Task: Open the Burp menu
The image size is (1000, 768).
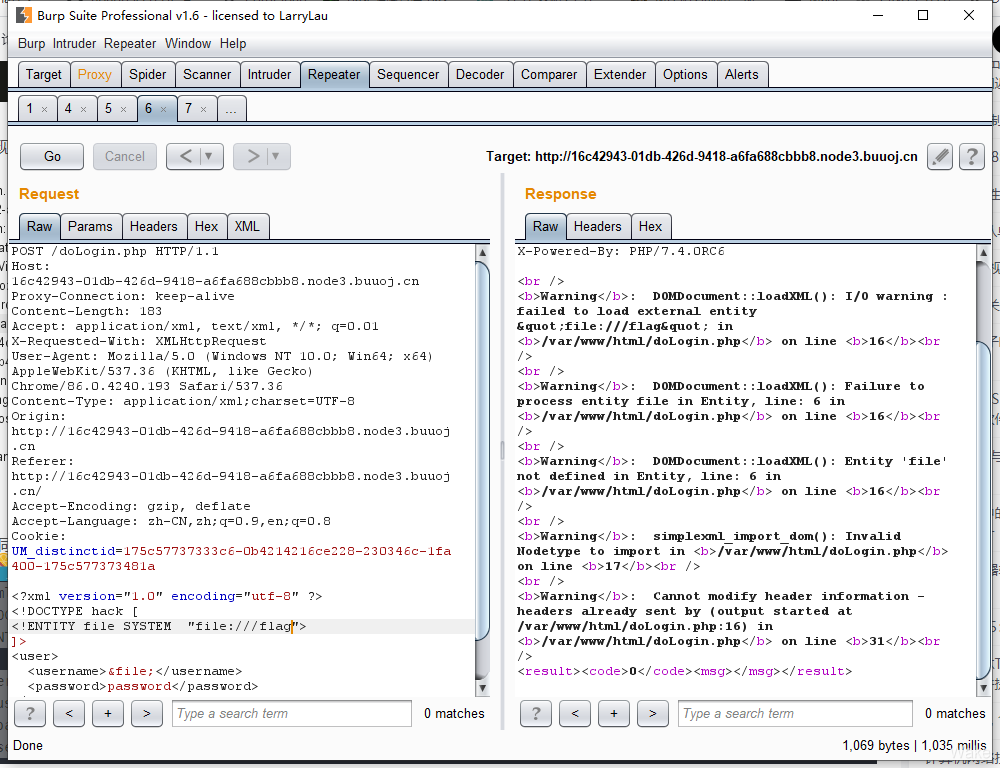Action: point(31,43)
